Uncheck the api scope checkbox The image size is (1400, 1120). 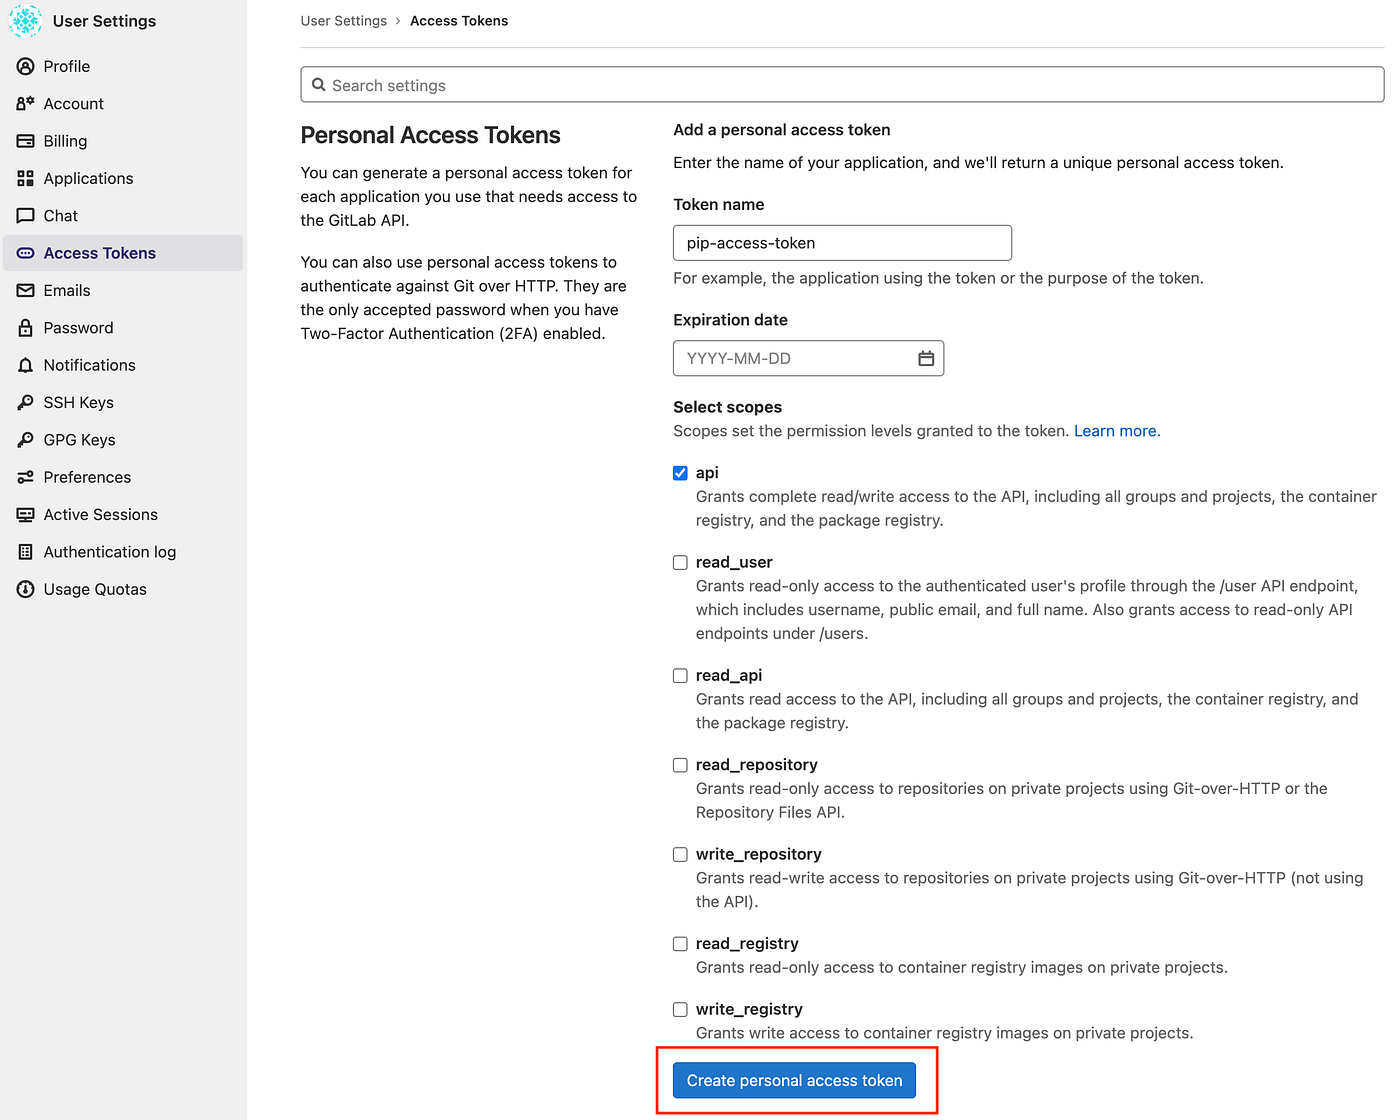coord(680,473)
